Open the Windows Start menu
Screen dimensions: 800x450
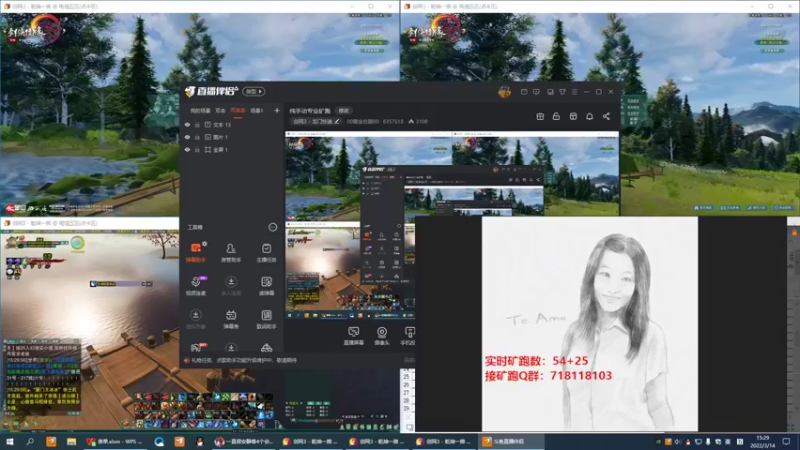click(x=10, y=441)
